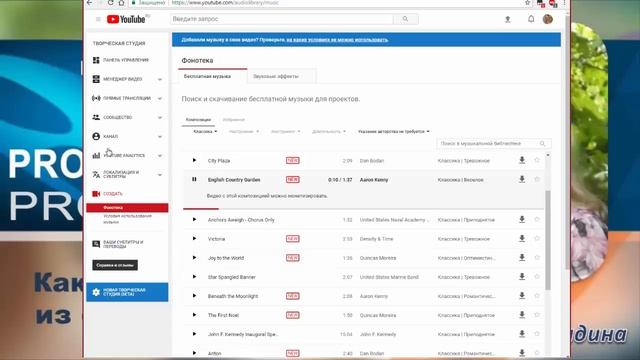Download the Victoria track
The width and height of the screenshot is (640, 360).
tap(522, 238)
